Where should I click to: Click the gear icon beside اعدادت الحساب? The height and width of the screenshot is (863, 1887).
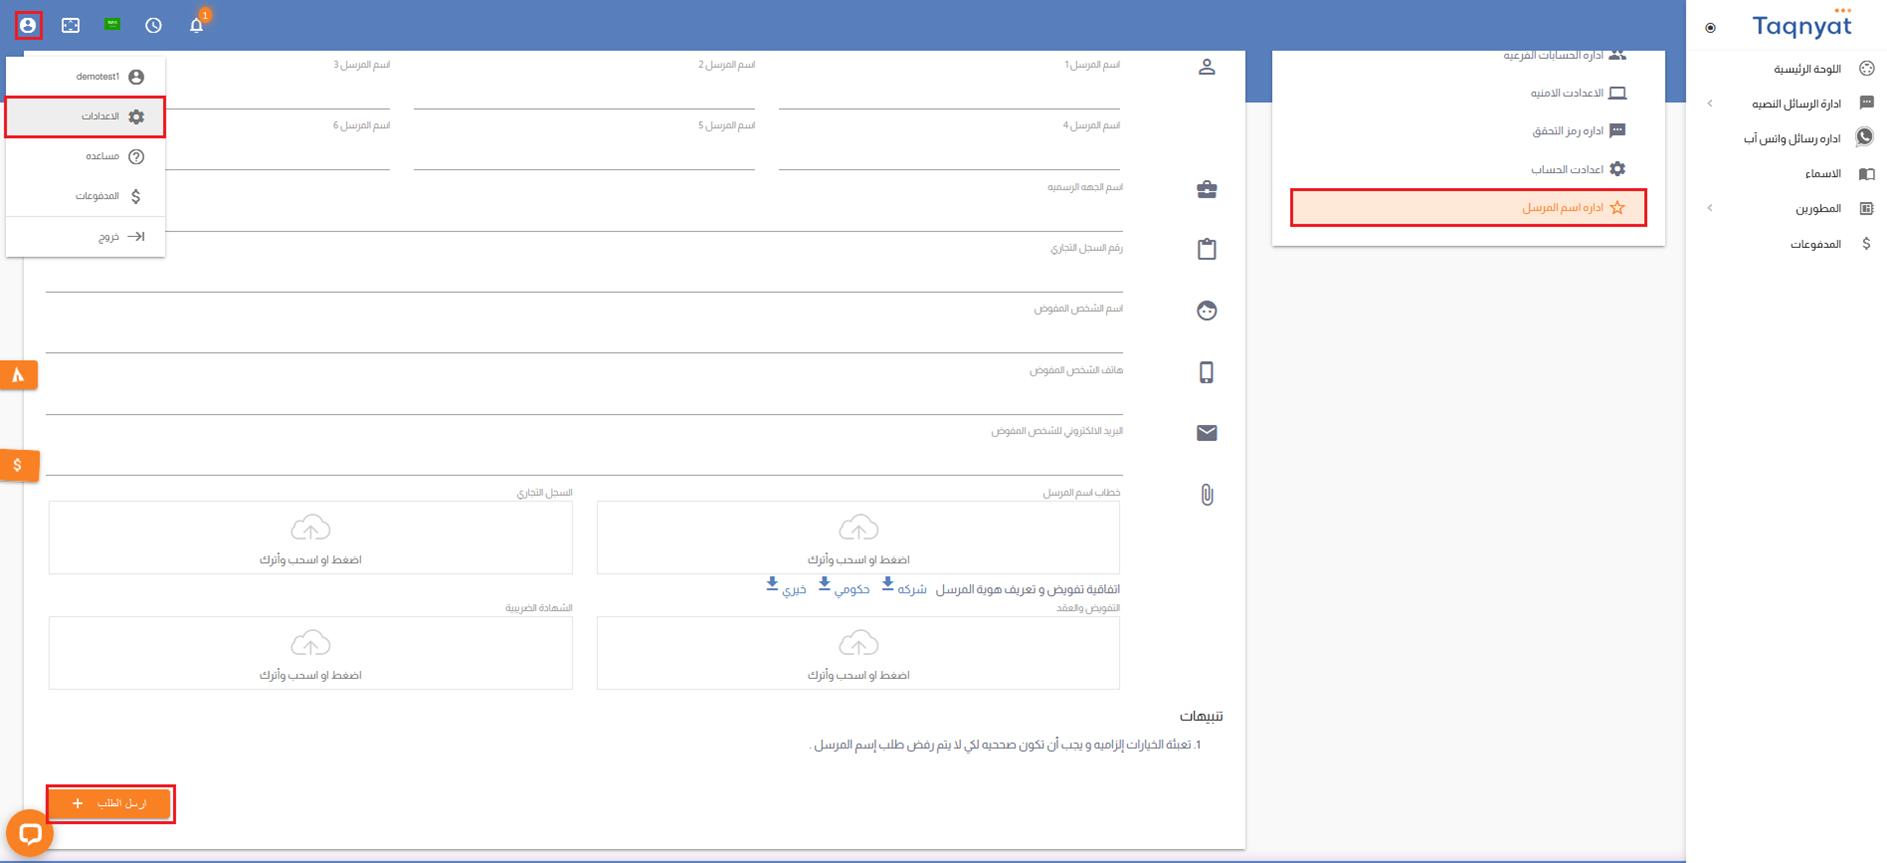click(1617, 169)
